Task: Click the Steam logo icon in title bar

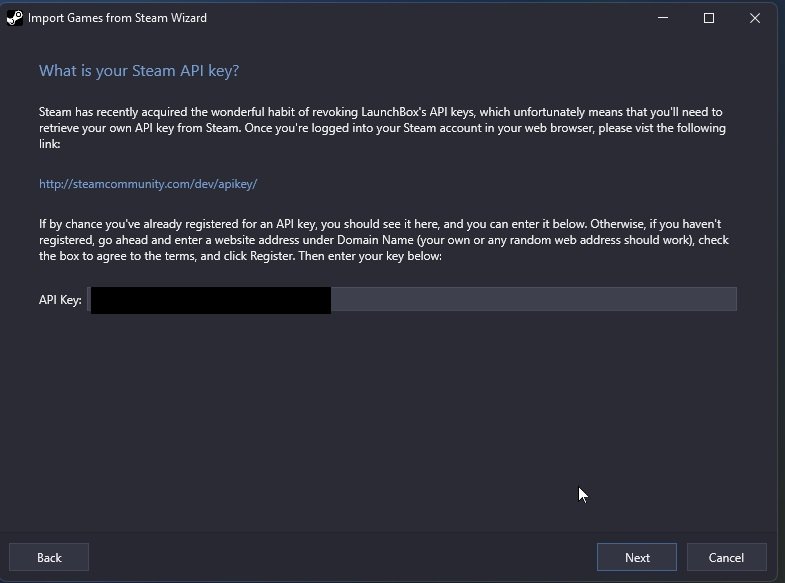Action: point(15,18)
